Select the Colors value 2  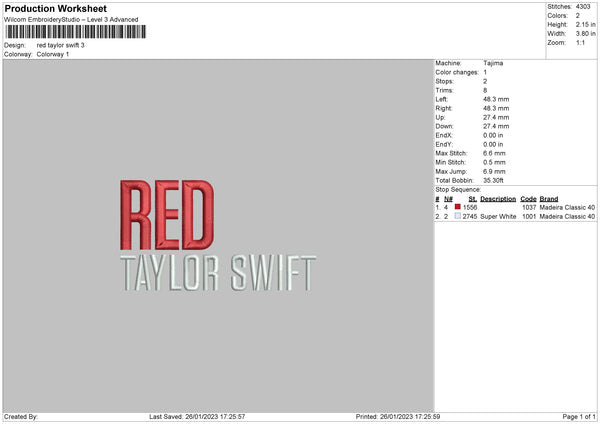pyautogui.click(x=578, y=16)
